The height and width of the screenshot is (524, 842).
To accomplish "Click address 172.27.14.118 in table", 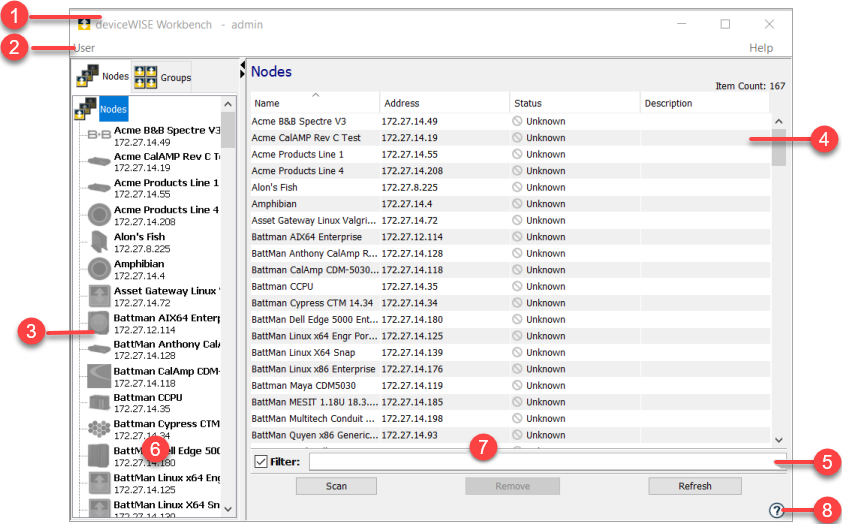I will point(412,270).
